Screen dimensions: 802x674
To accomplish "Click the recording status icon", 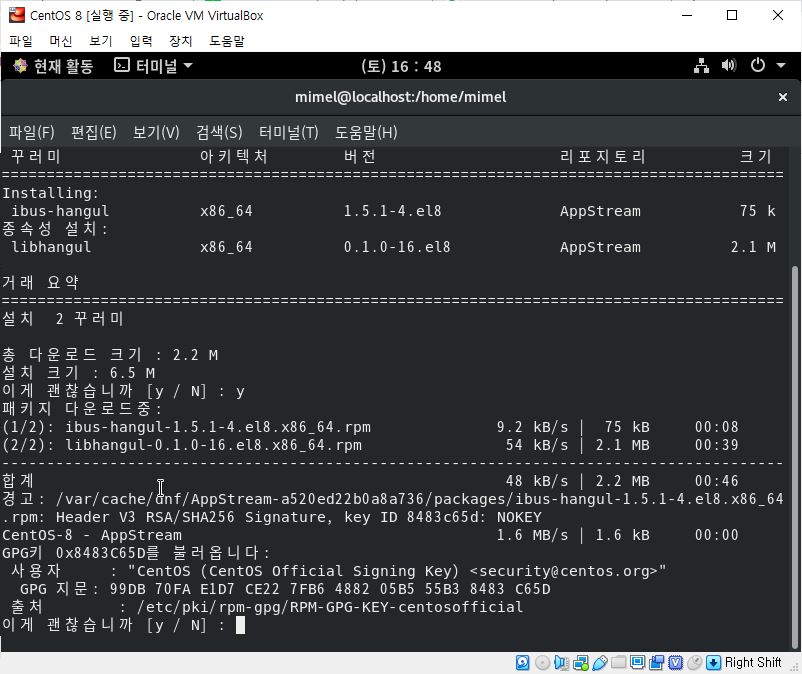I will [656, 663].
